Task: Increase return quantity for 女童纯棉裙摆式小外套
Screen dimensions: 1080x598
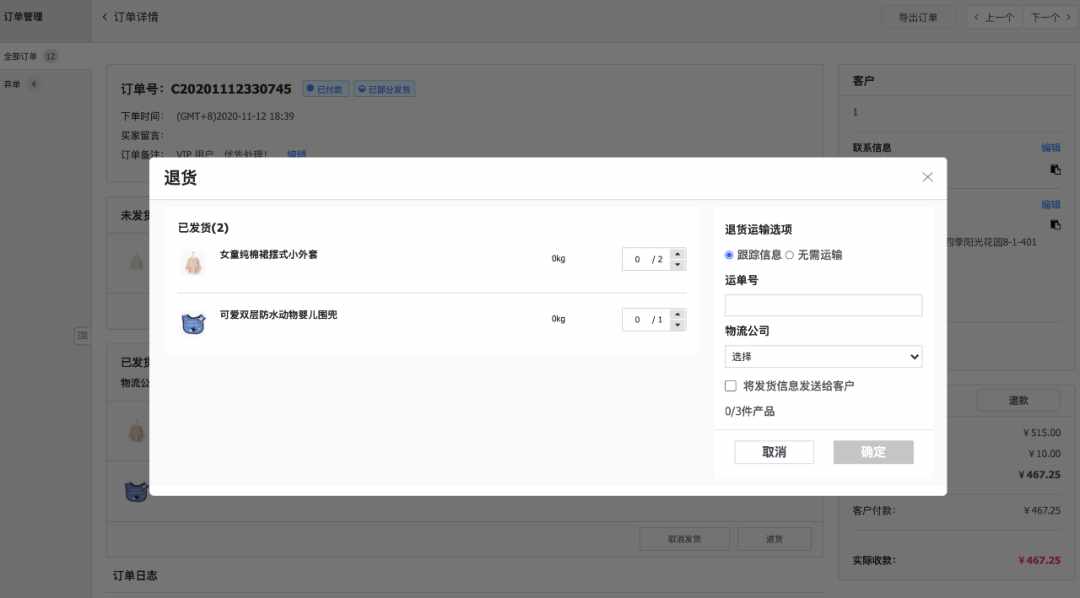Action: pos(678,254)
